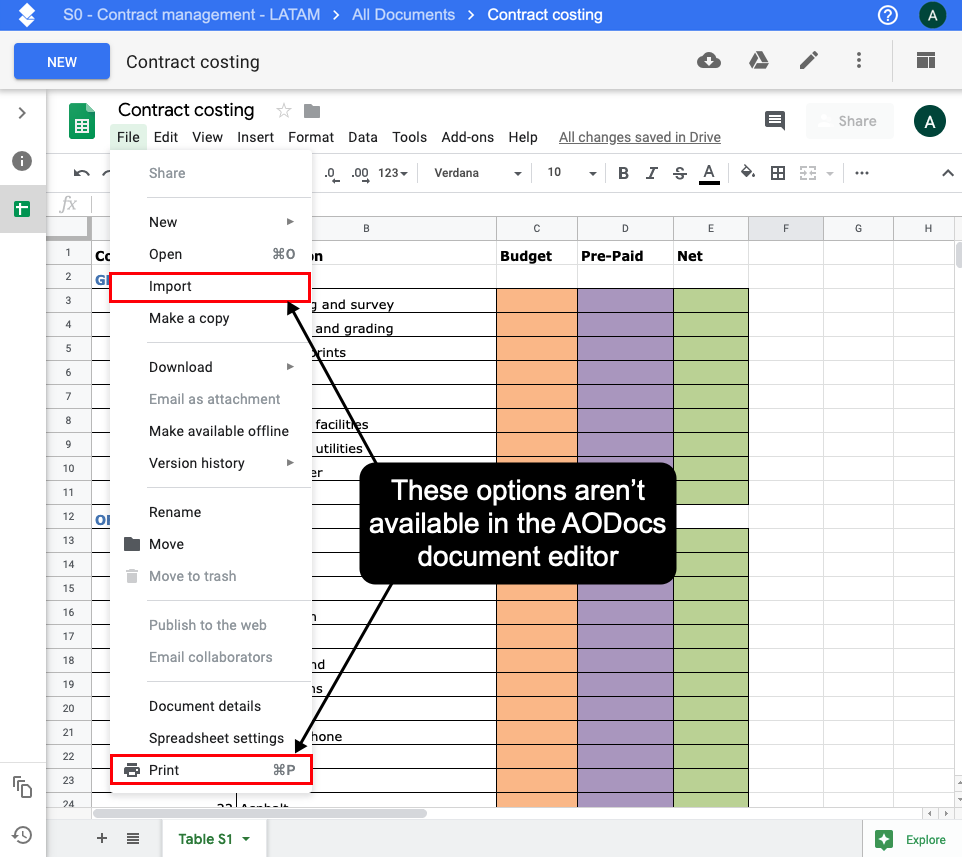Open the history clock icon in sidebar
962x857 pixels.
coord(22,835)
